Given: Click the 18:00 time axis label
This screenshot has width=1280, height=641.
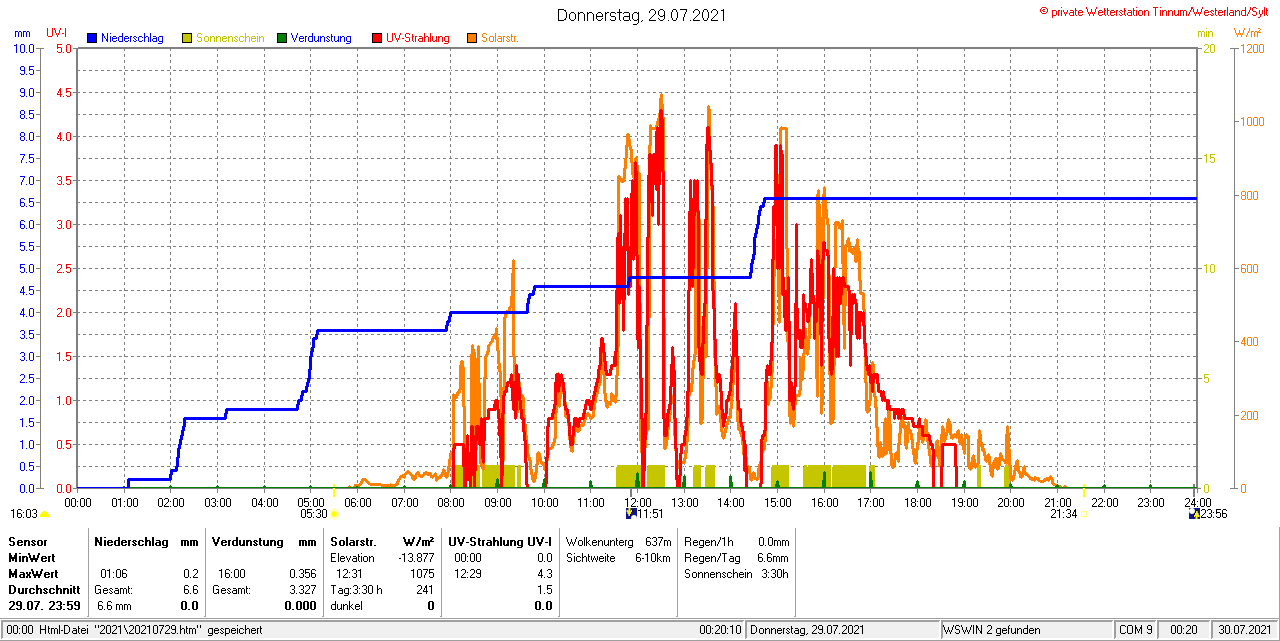Looking at the screenshot, I should 918,501.
